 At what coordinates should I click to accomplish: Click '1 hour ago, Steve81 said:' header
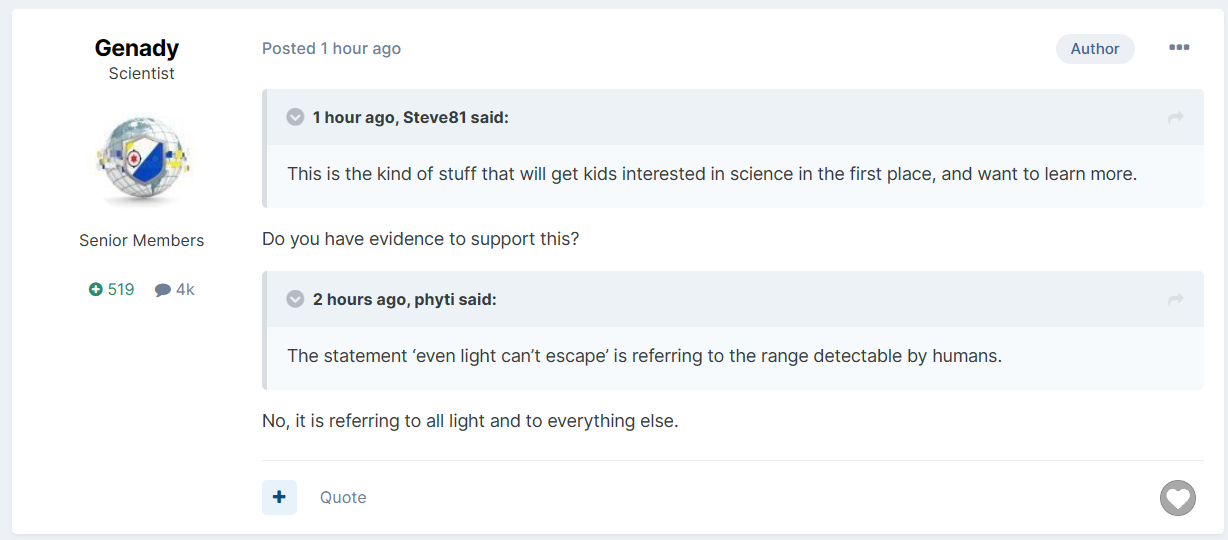[410, 117]
